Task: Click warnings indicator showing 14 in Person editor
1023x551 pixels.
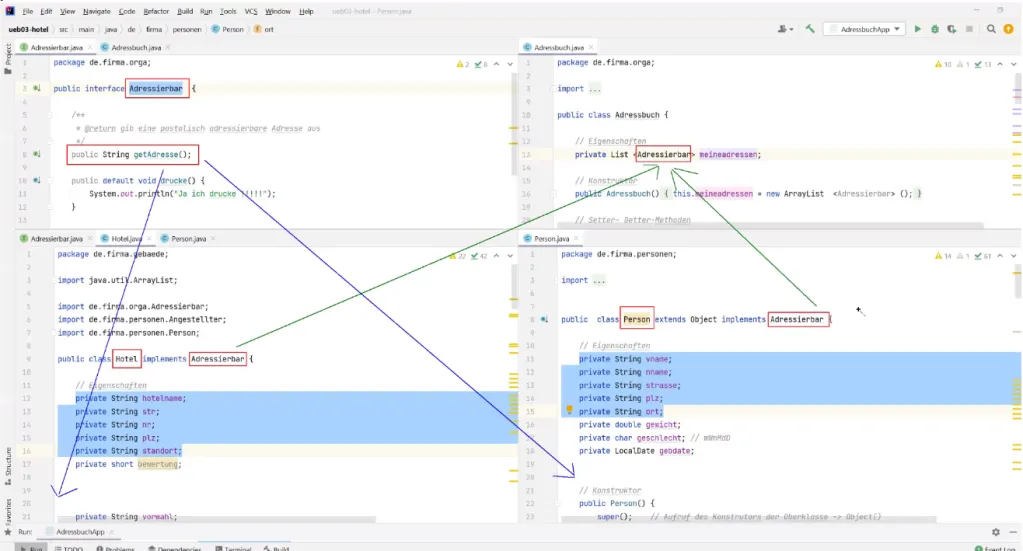Action: [x=943, y=256]
